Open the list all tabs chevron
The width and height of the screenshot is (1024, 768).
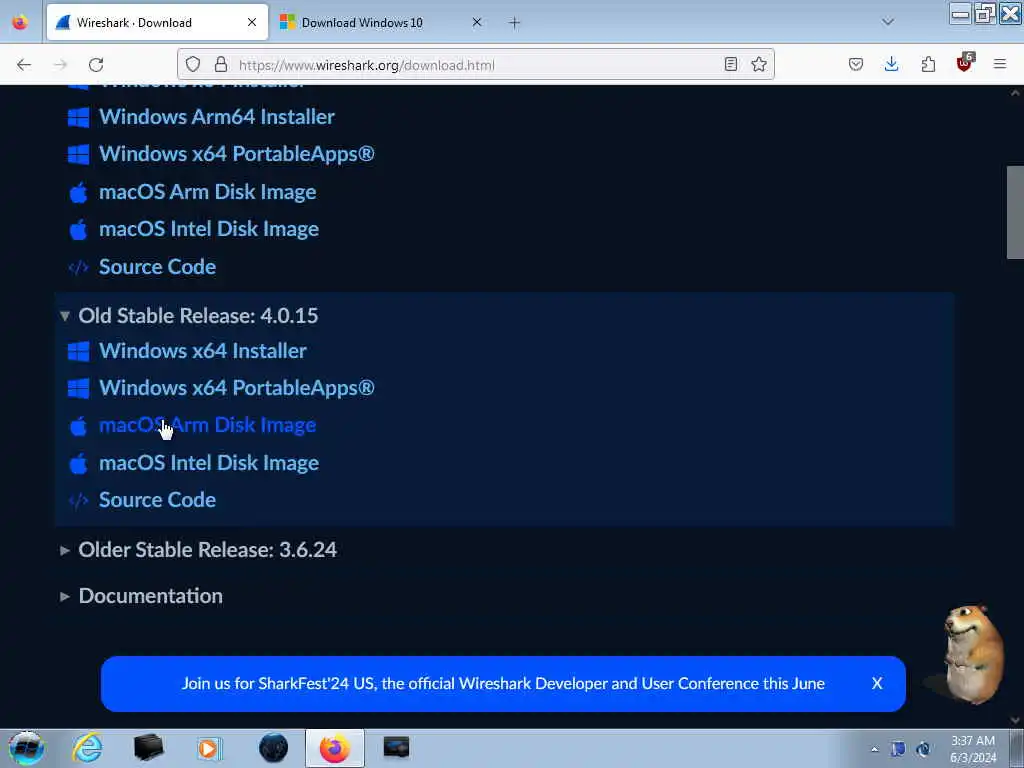click(x=888, y=22)
